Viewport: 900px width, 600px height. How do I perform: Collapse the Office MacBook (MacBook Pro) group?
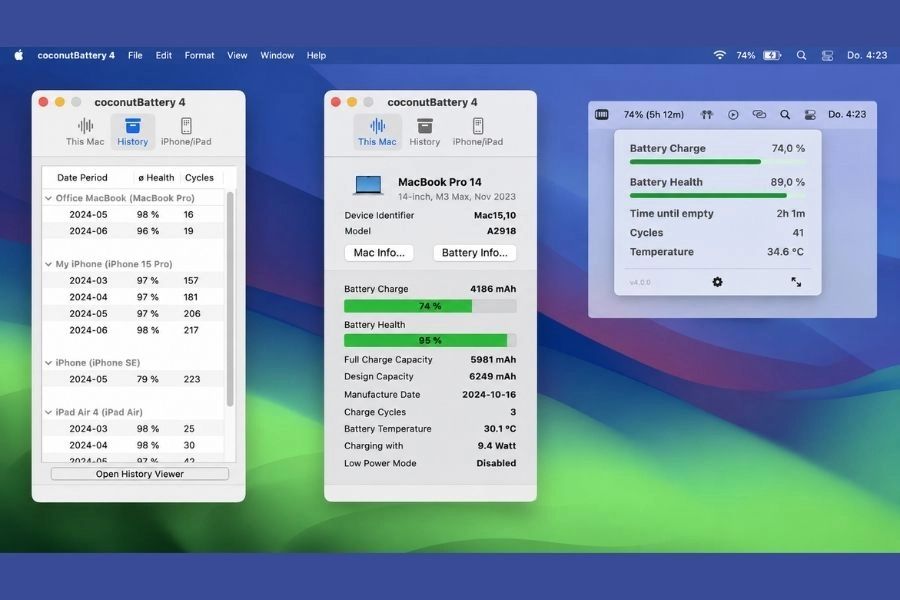tap(48, 198)
